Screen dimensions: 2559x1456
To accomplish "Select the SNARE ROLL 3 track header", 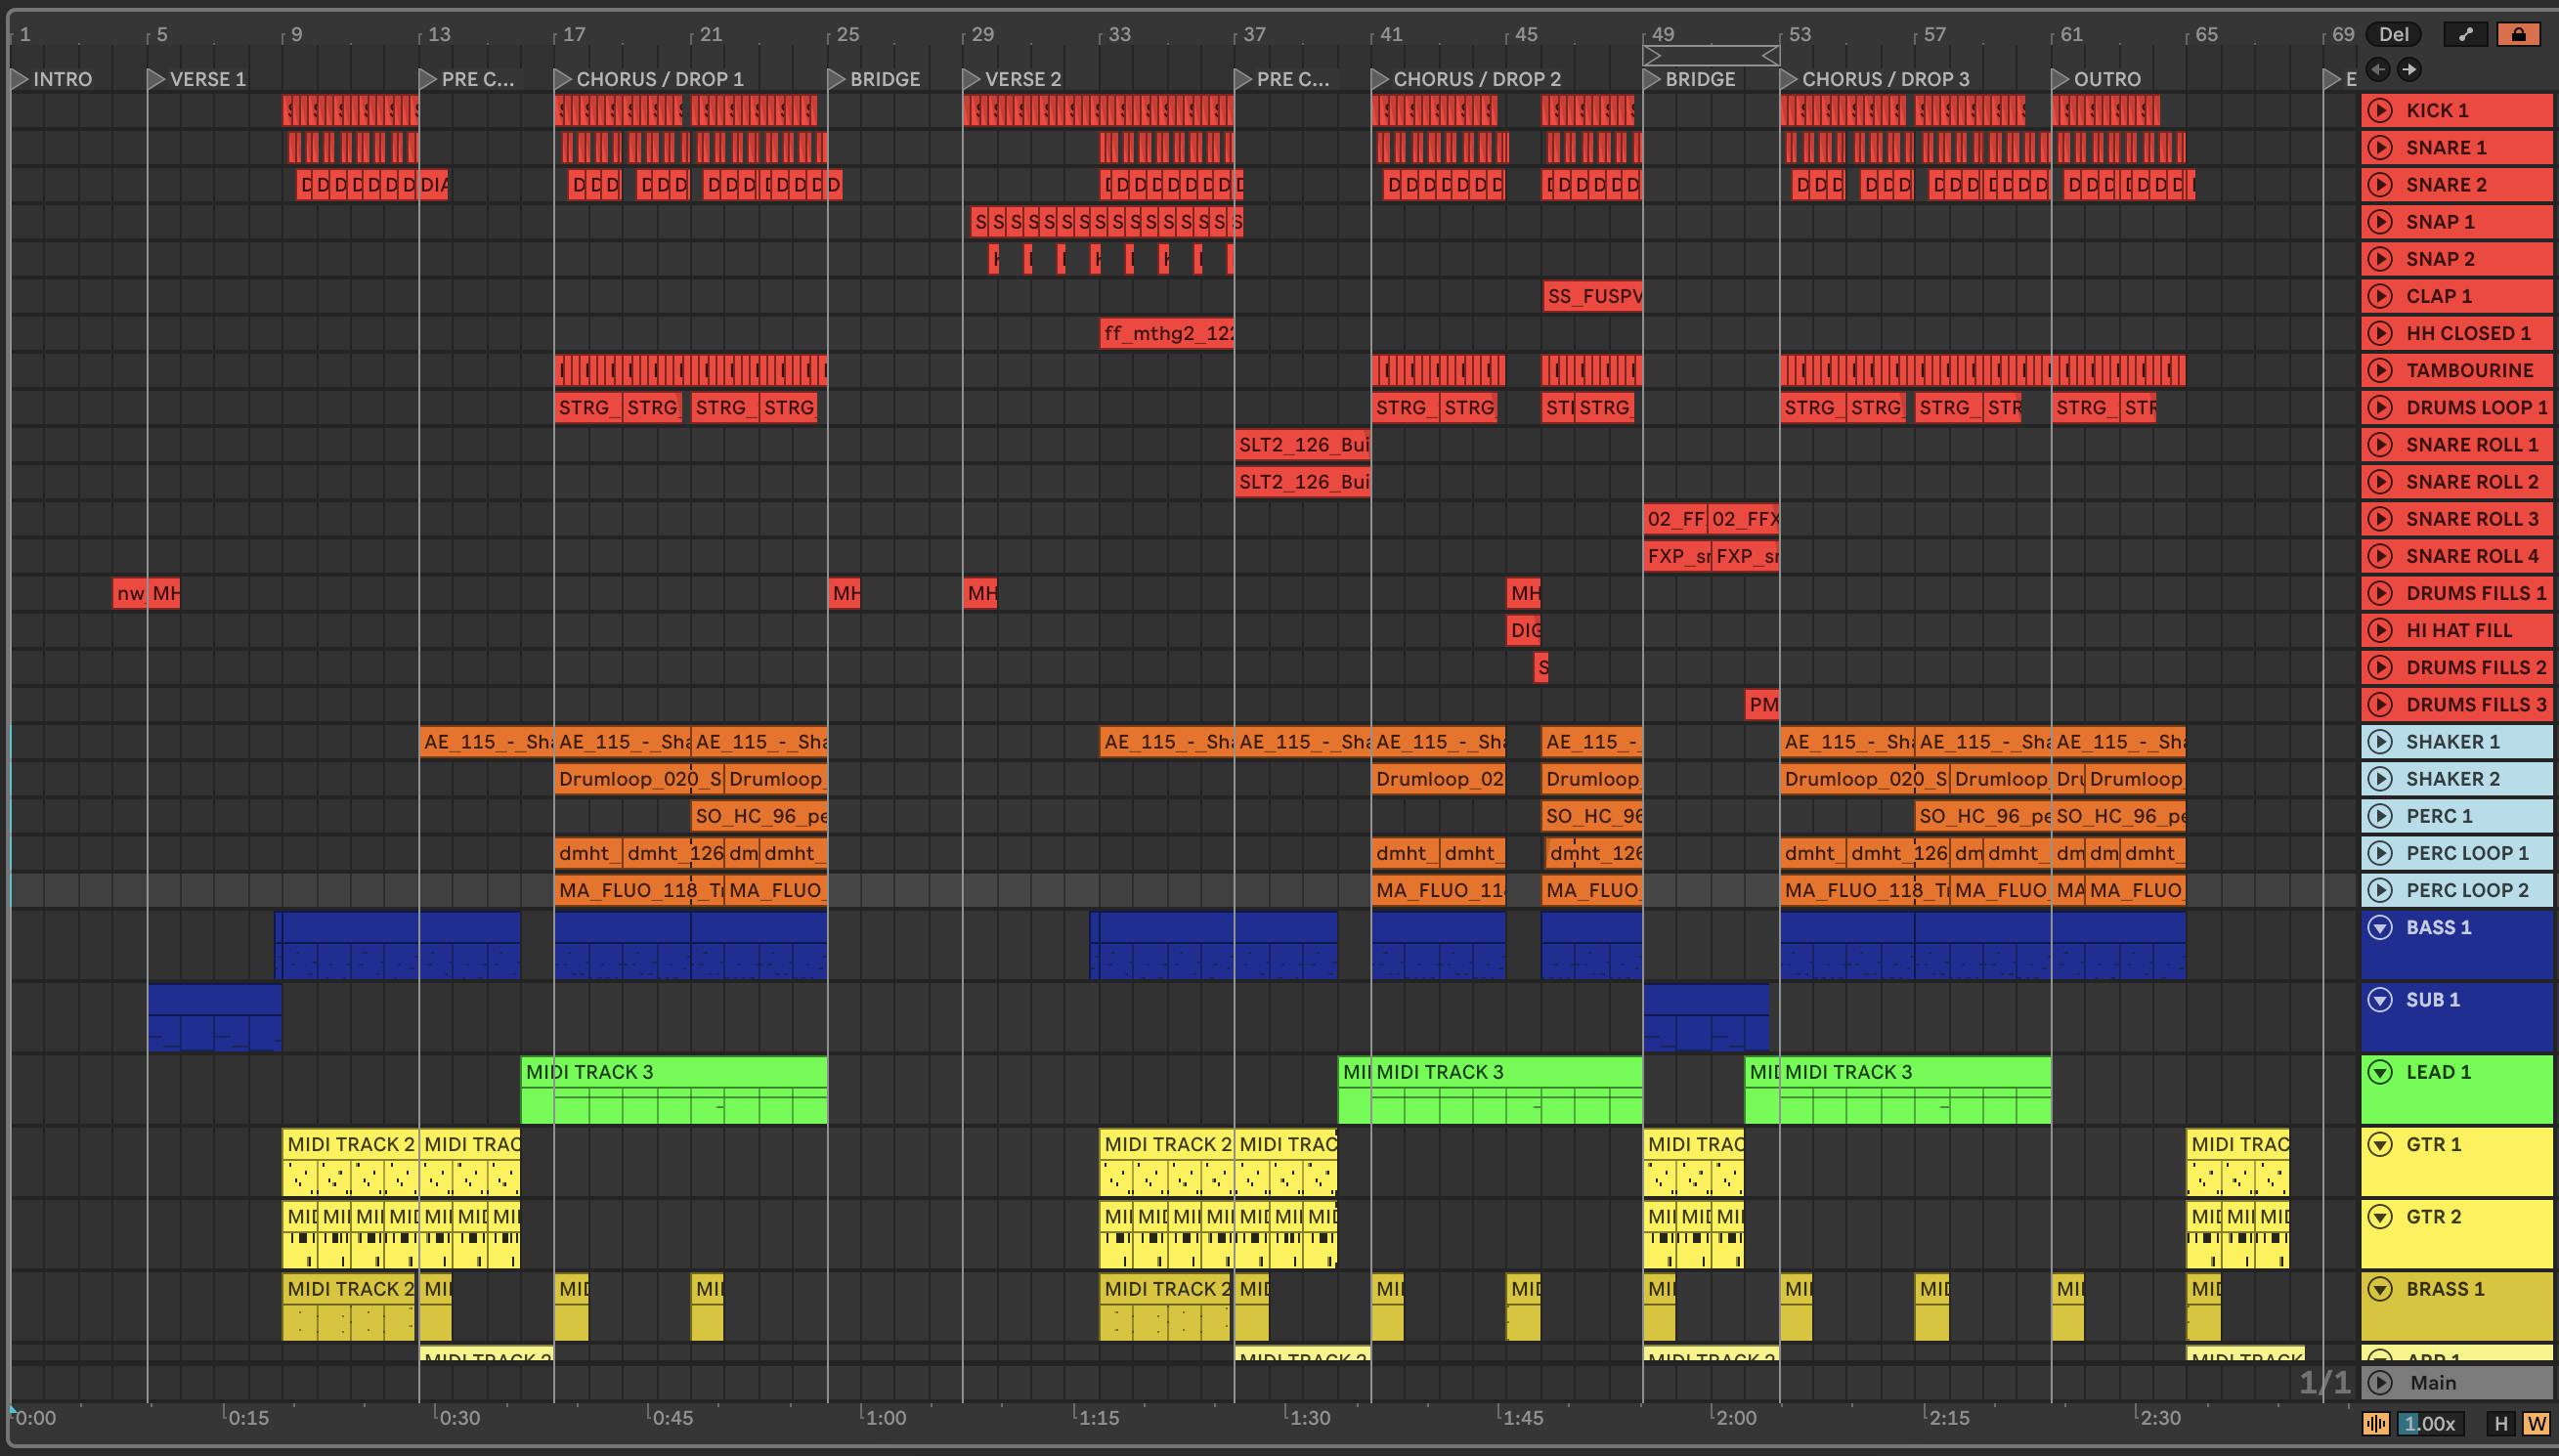I will click(2470, 518).
